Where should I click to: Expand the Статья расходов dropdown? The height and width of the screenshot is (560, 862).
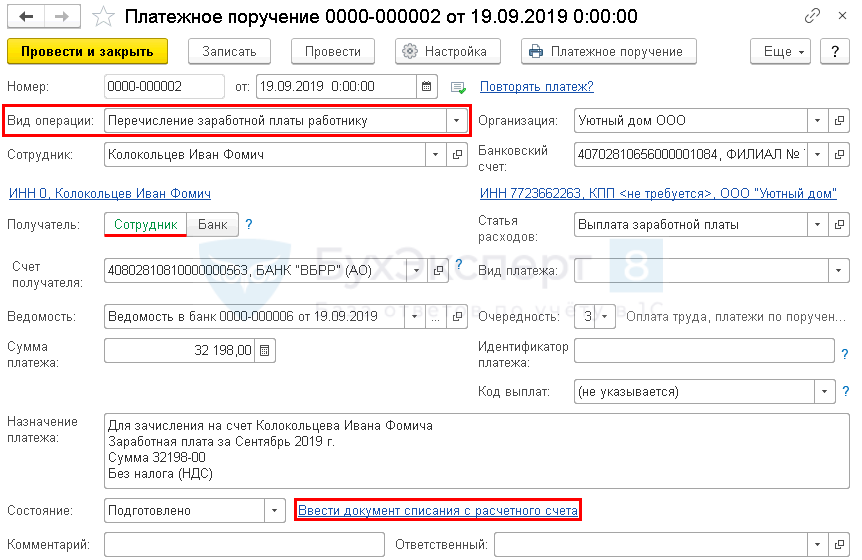[817, 224]
